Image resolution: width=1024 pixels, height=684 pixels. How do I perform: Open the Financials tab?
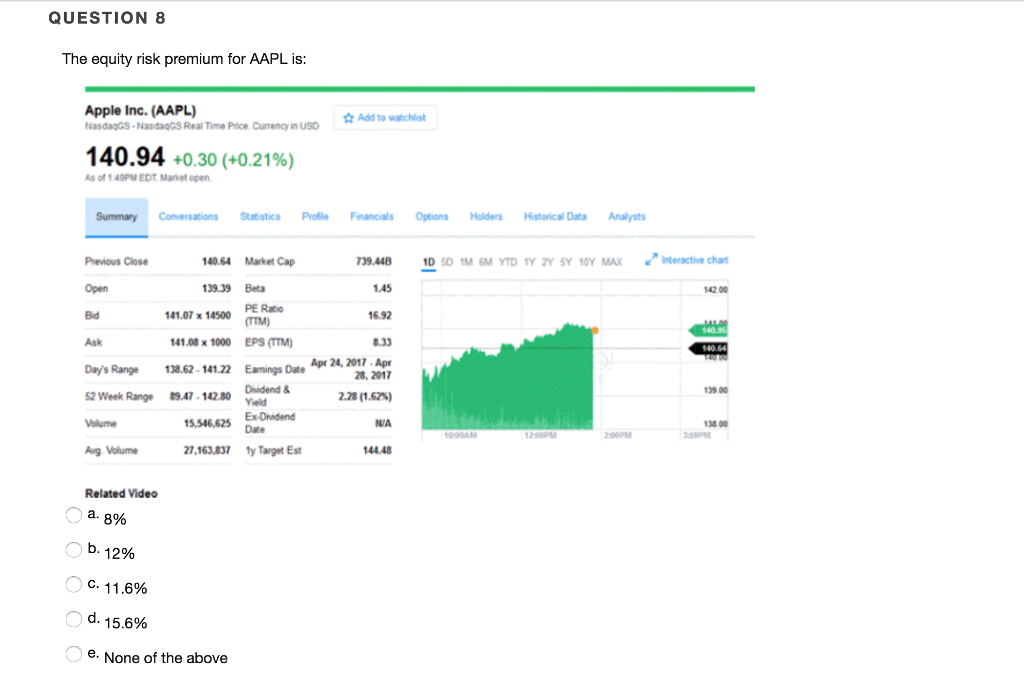[x=371, y=216]
